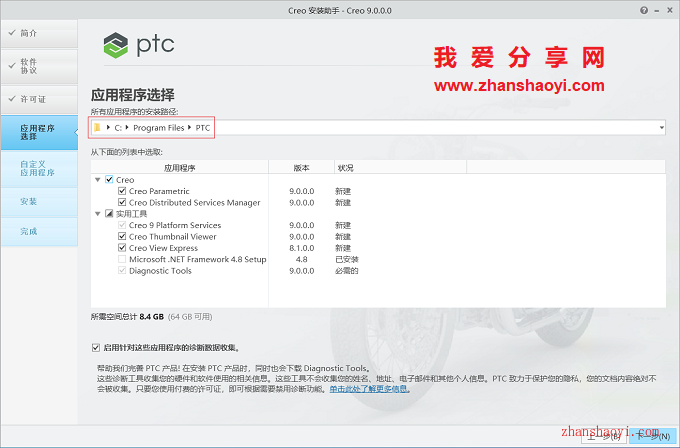
Task: Disable diagnostic data collection checkbox
Action: click(x=96, y=347)
